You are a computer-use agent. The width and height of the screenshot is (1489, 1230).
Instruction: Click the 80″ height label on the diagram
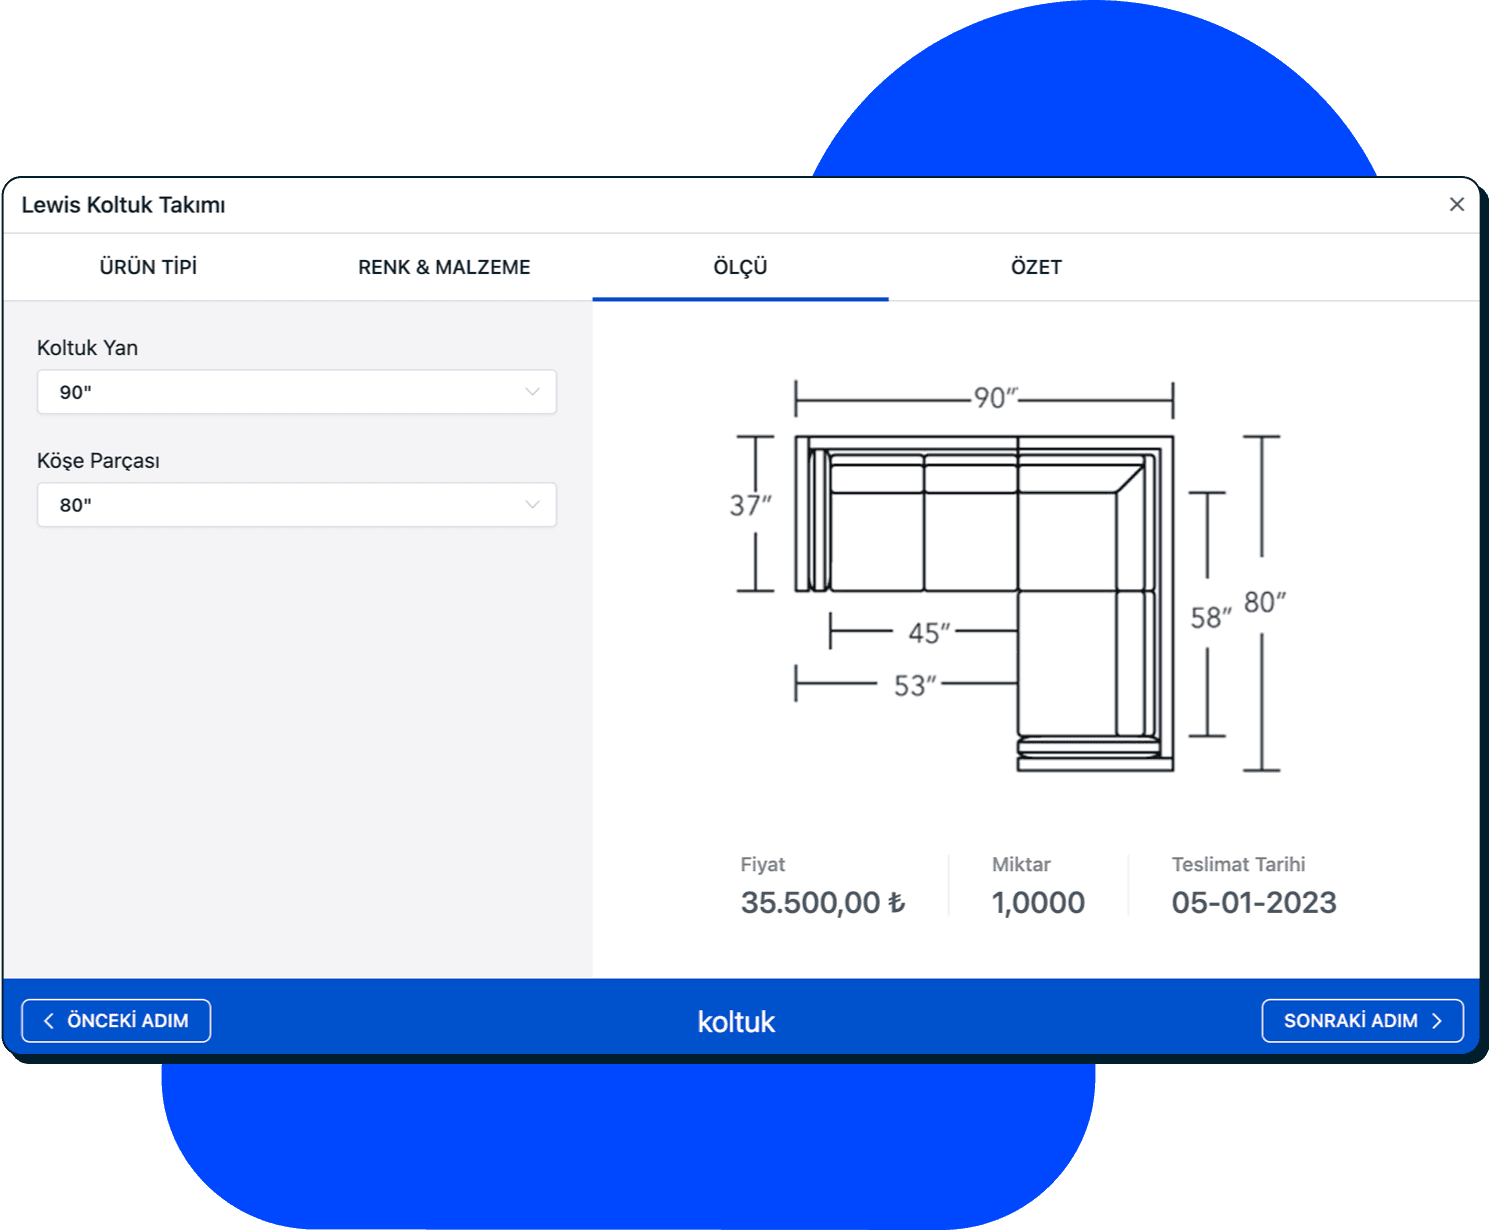point(1264,602)
